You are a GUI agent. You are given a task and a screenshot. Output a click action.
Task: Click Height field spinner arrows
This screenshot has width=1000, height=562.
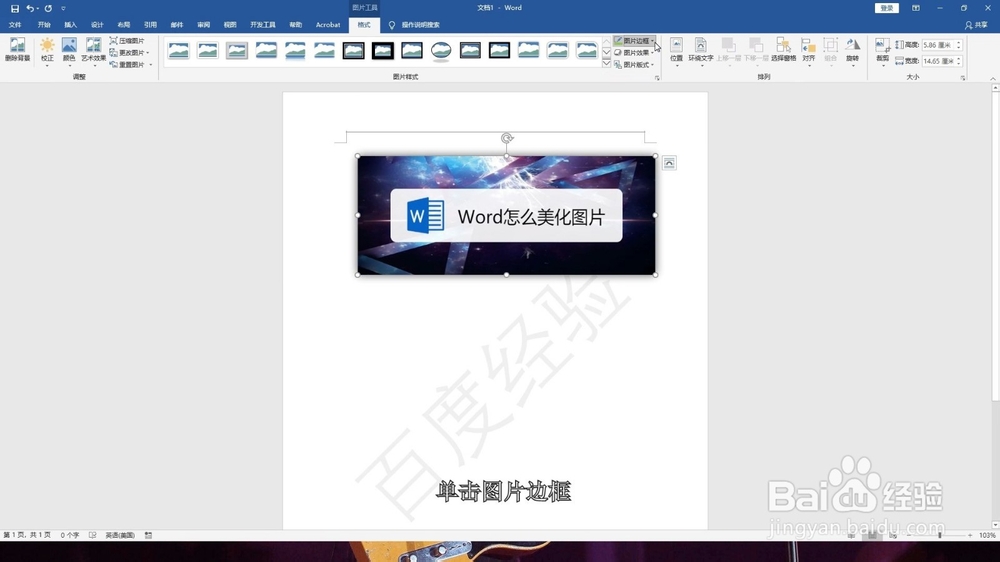click(959, 45)
